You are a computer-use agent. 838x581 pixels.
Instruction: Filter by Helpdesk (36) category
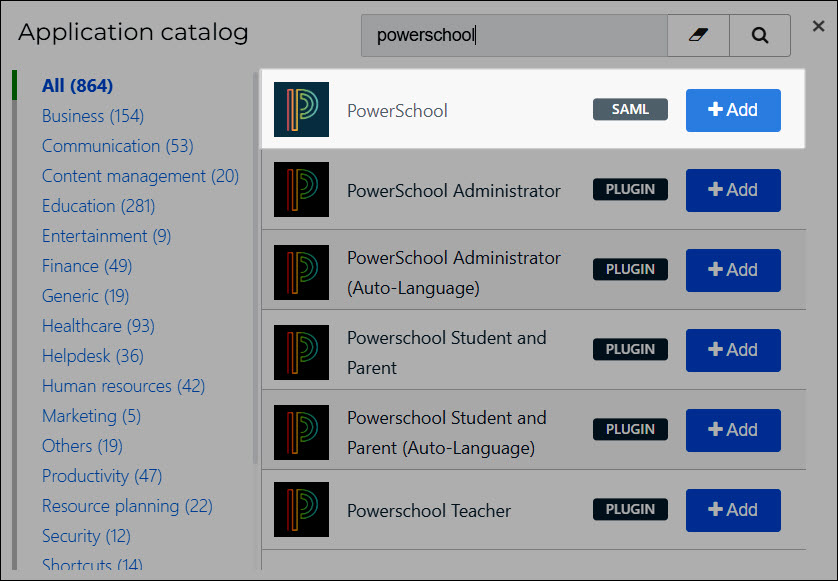(93, 356)
